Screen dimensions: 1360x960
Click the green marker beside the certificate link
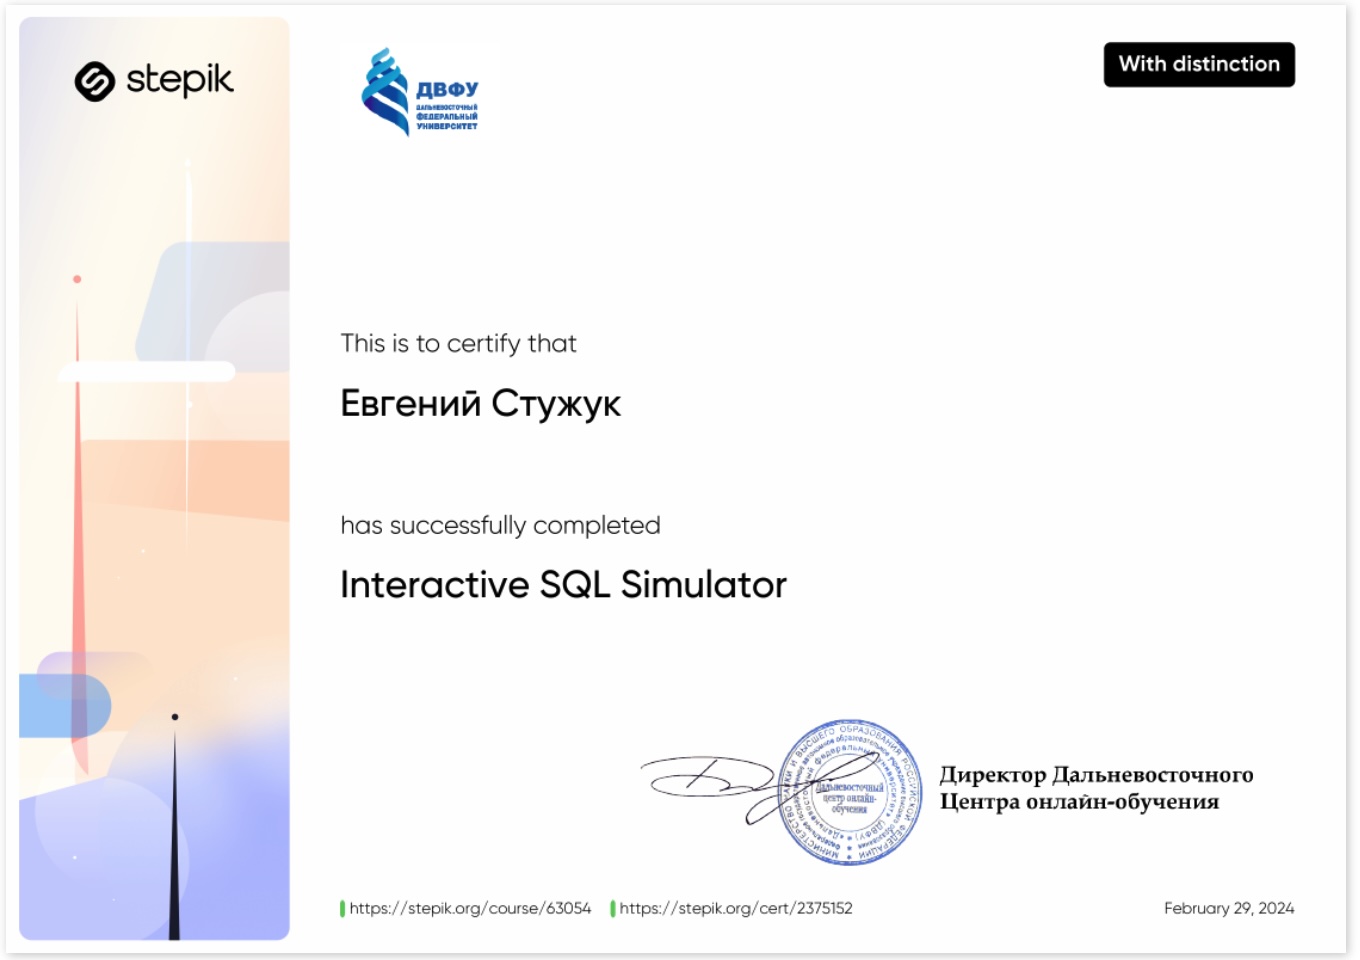[x=614, y=909]
